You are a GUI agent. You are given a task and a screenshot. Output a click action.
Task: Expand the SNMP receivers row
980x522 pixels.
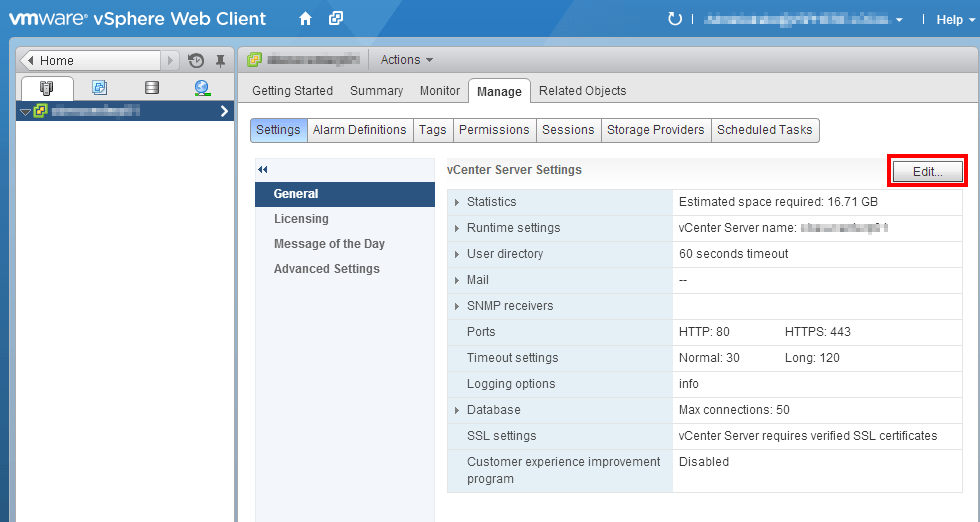click(x=457, y=306)
